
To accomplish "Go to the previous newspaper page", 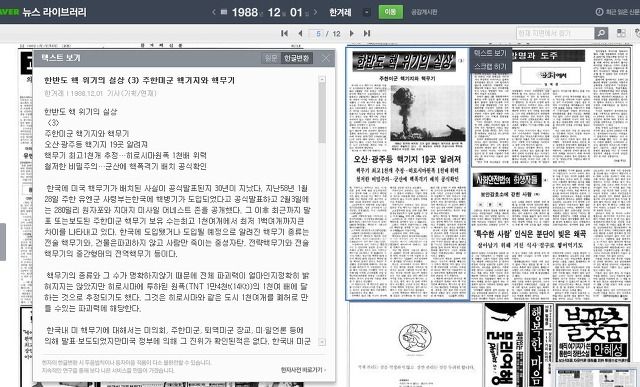I will click(300, 33).
